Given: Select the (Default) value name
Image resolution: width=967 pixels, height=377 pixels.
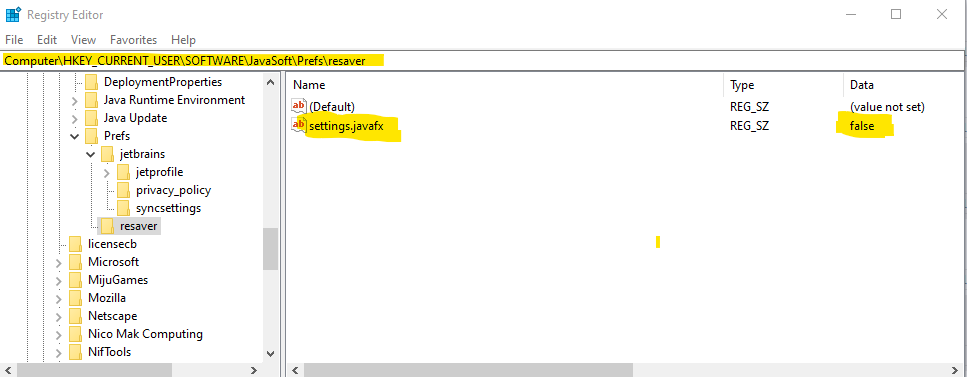Looking at the screenshot, I should [332, 107].
